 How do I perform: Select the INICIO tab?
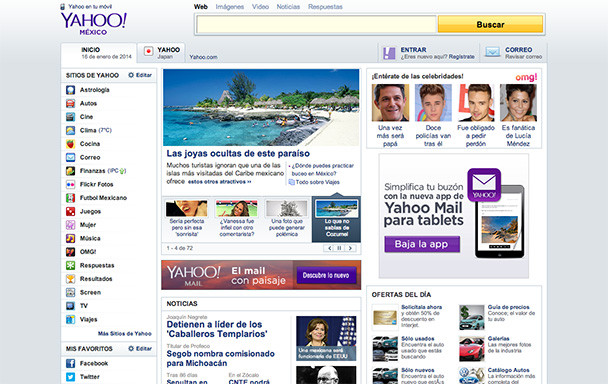click(98, 53)
